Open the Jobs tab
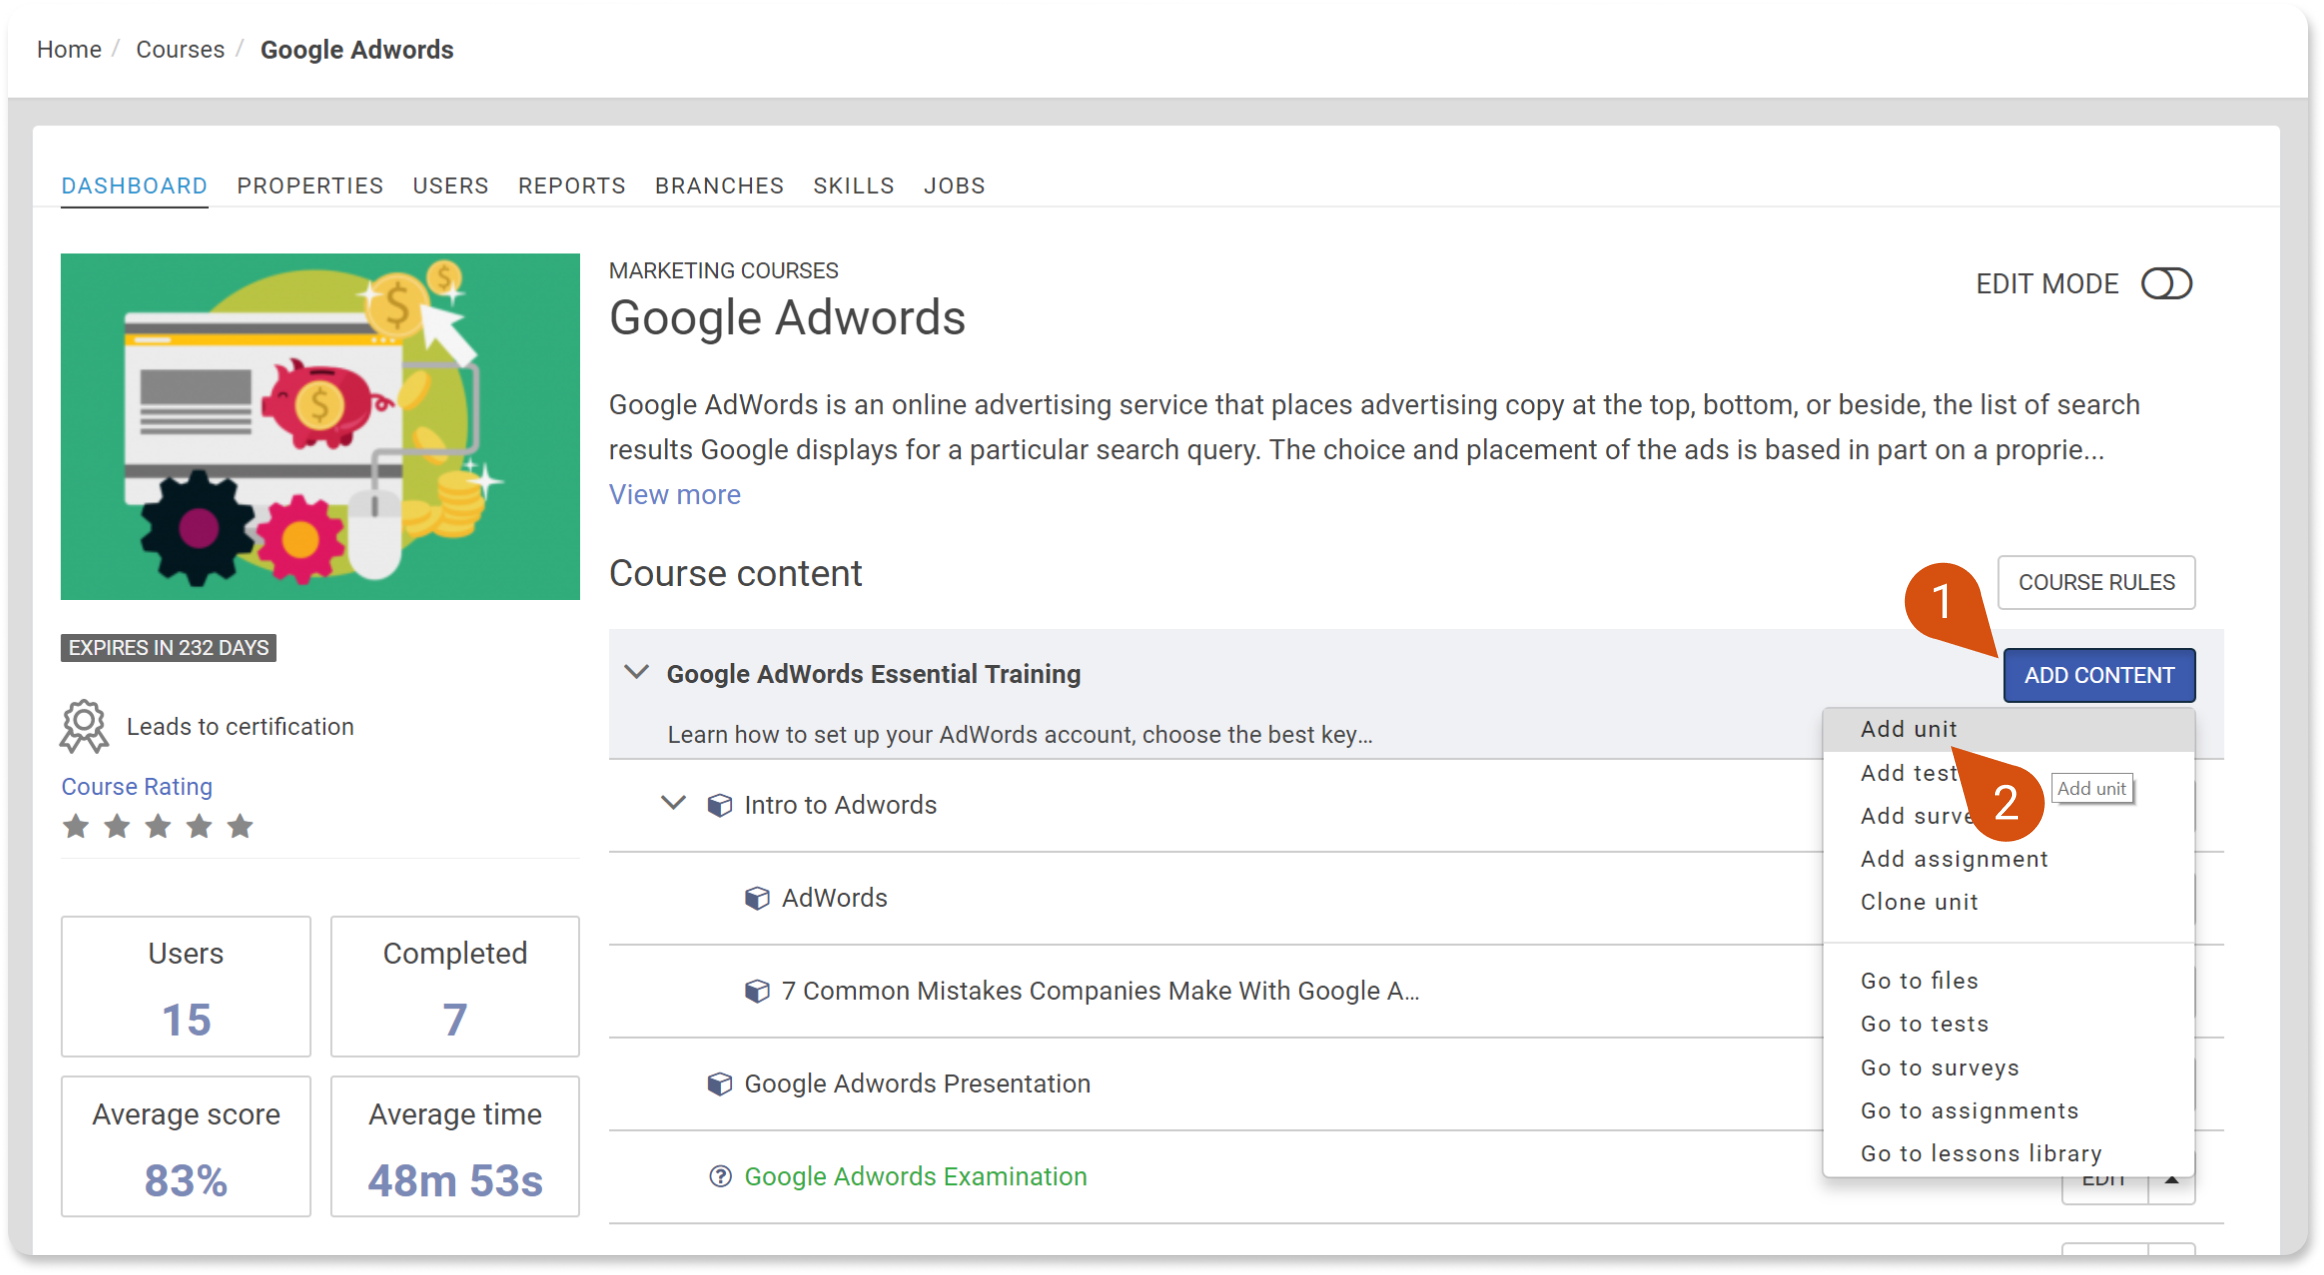The height and width of the screenshot is (1275, 2324). (954, 186)
